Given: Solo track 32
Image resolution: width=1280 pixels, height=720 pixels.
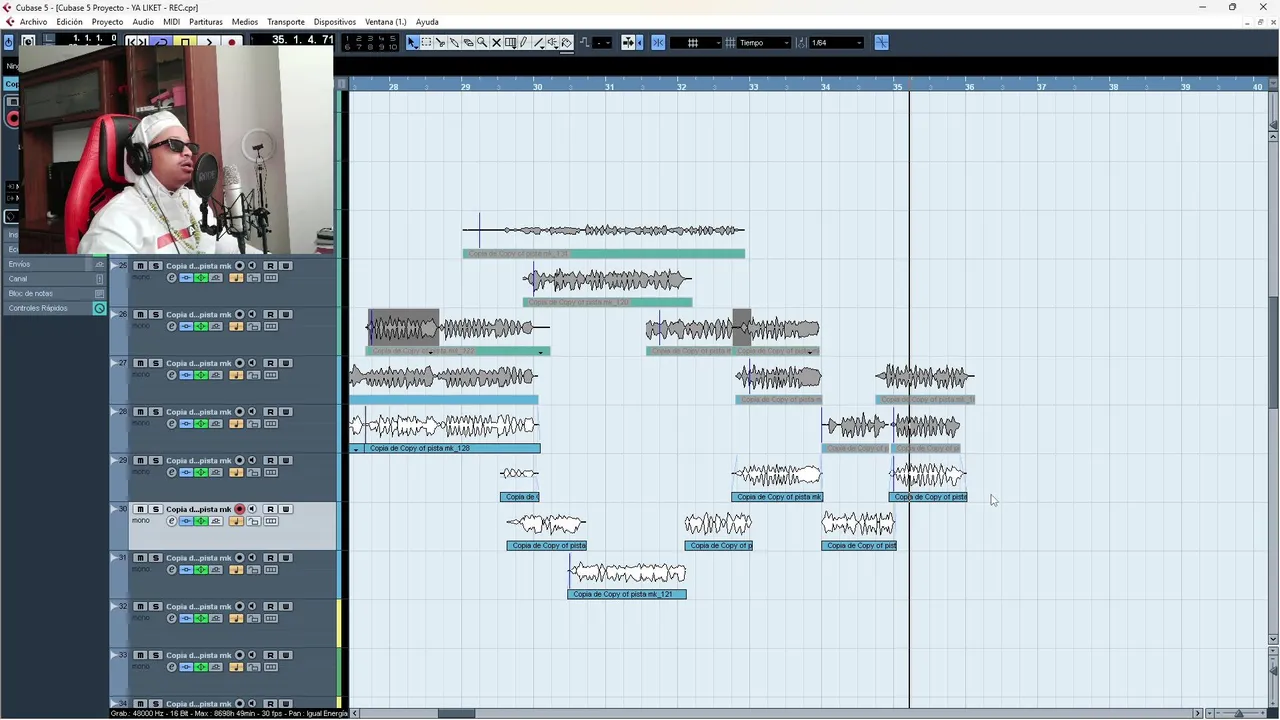Looking at the screenshot, I should pyautogui.click(x=156, y=607).
